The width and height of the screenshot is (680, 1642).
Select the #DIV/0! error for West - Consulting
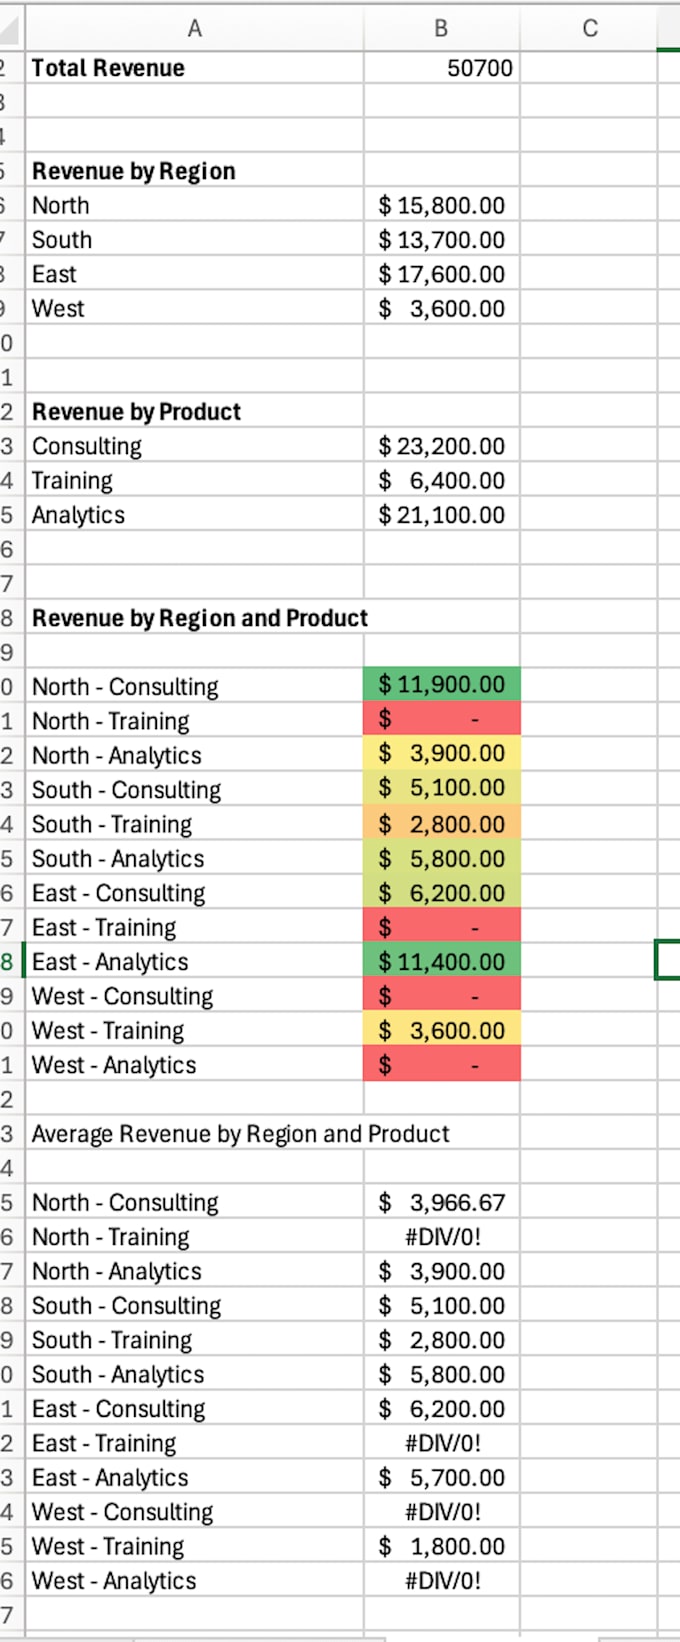(x=441, y=1512)
